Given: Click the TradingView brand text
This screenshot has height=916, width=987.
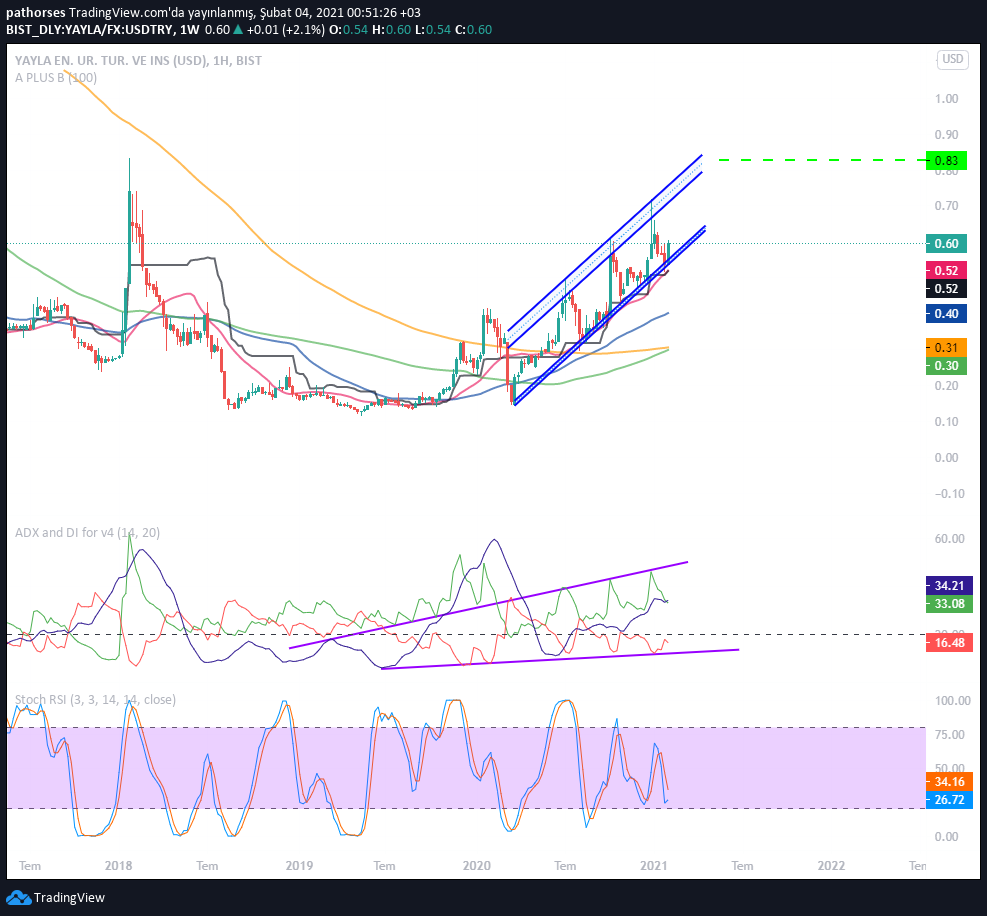Looking at the screenshot, I should click(69, 898).
